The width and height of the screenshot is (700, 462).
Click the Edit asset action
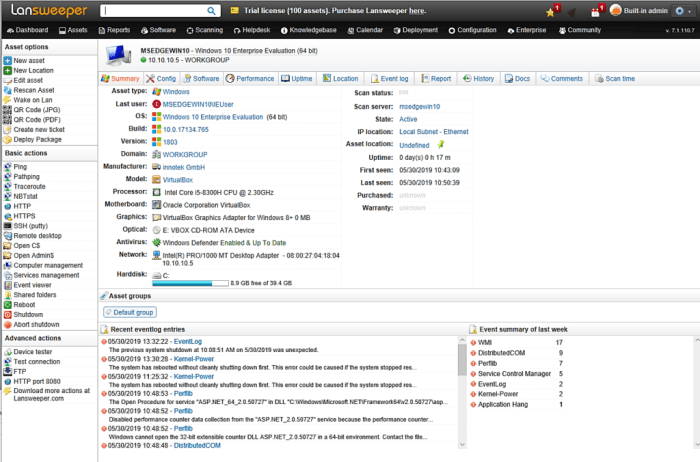click(28, 80)
